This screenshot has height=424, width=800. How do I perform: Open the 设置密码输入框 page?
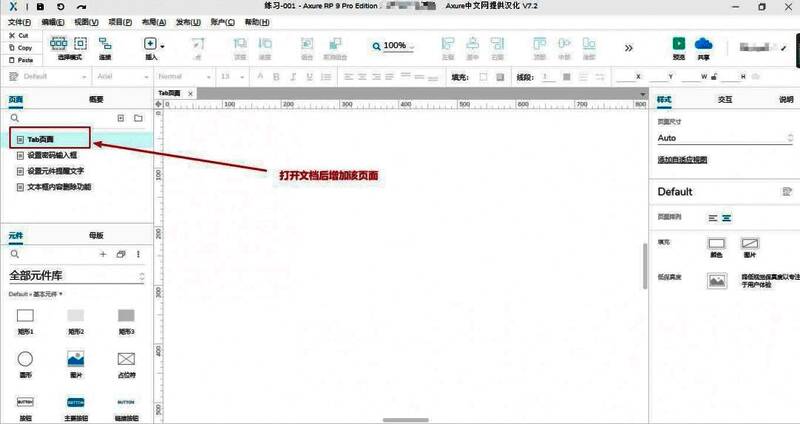pos(52,155)
